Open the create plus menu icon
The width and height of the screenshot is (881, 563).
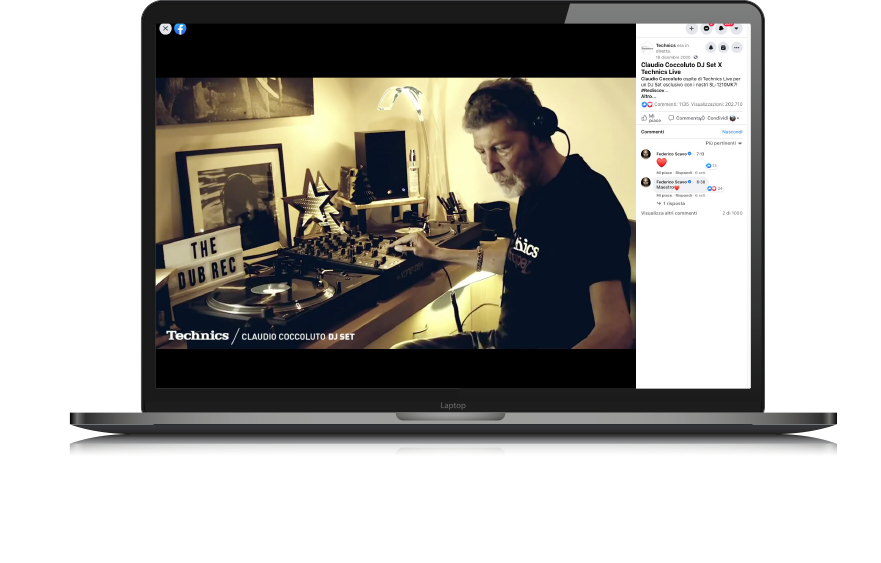point(692,29)
